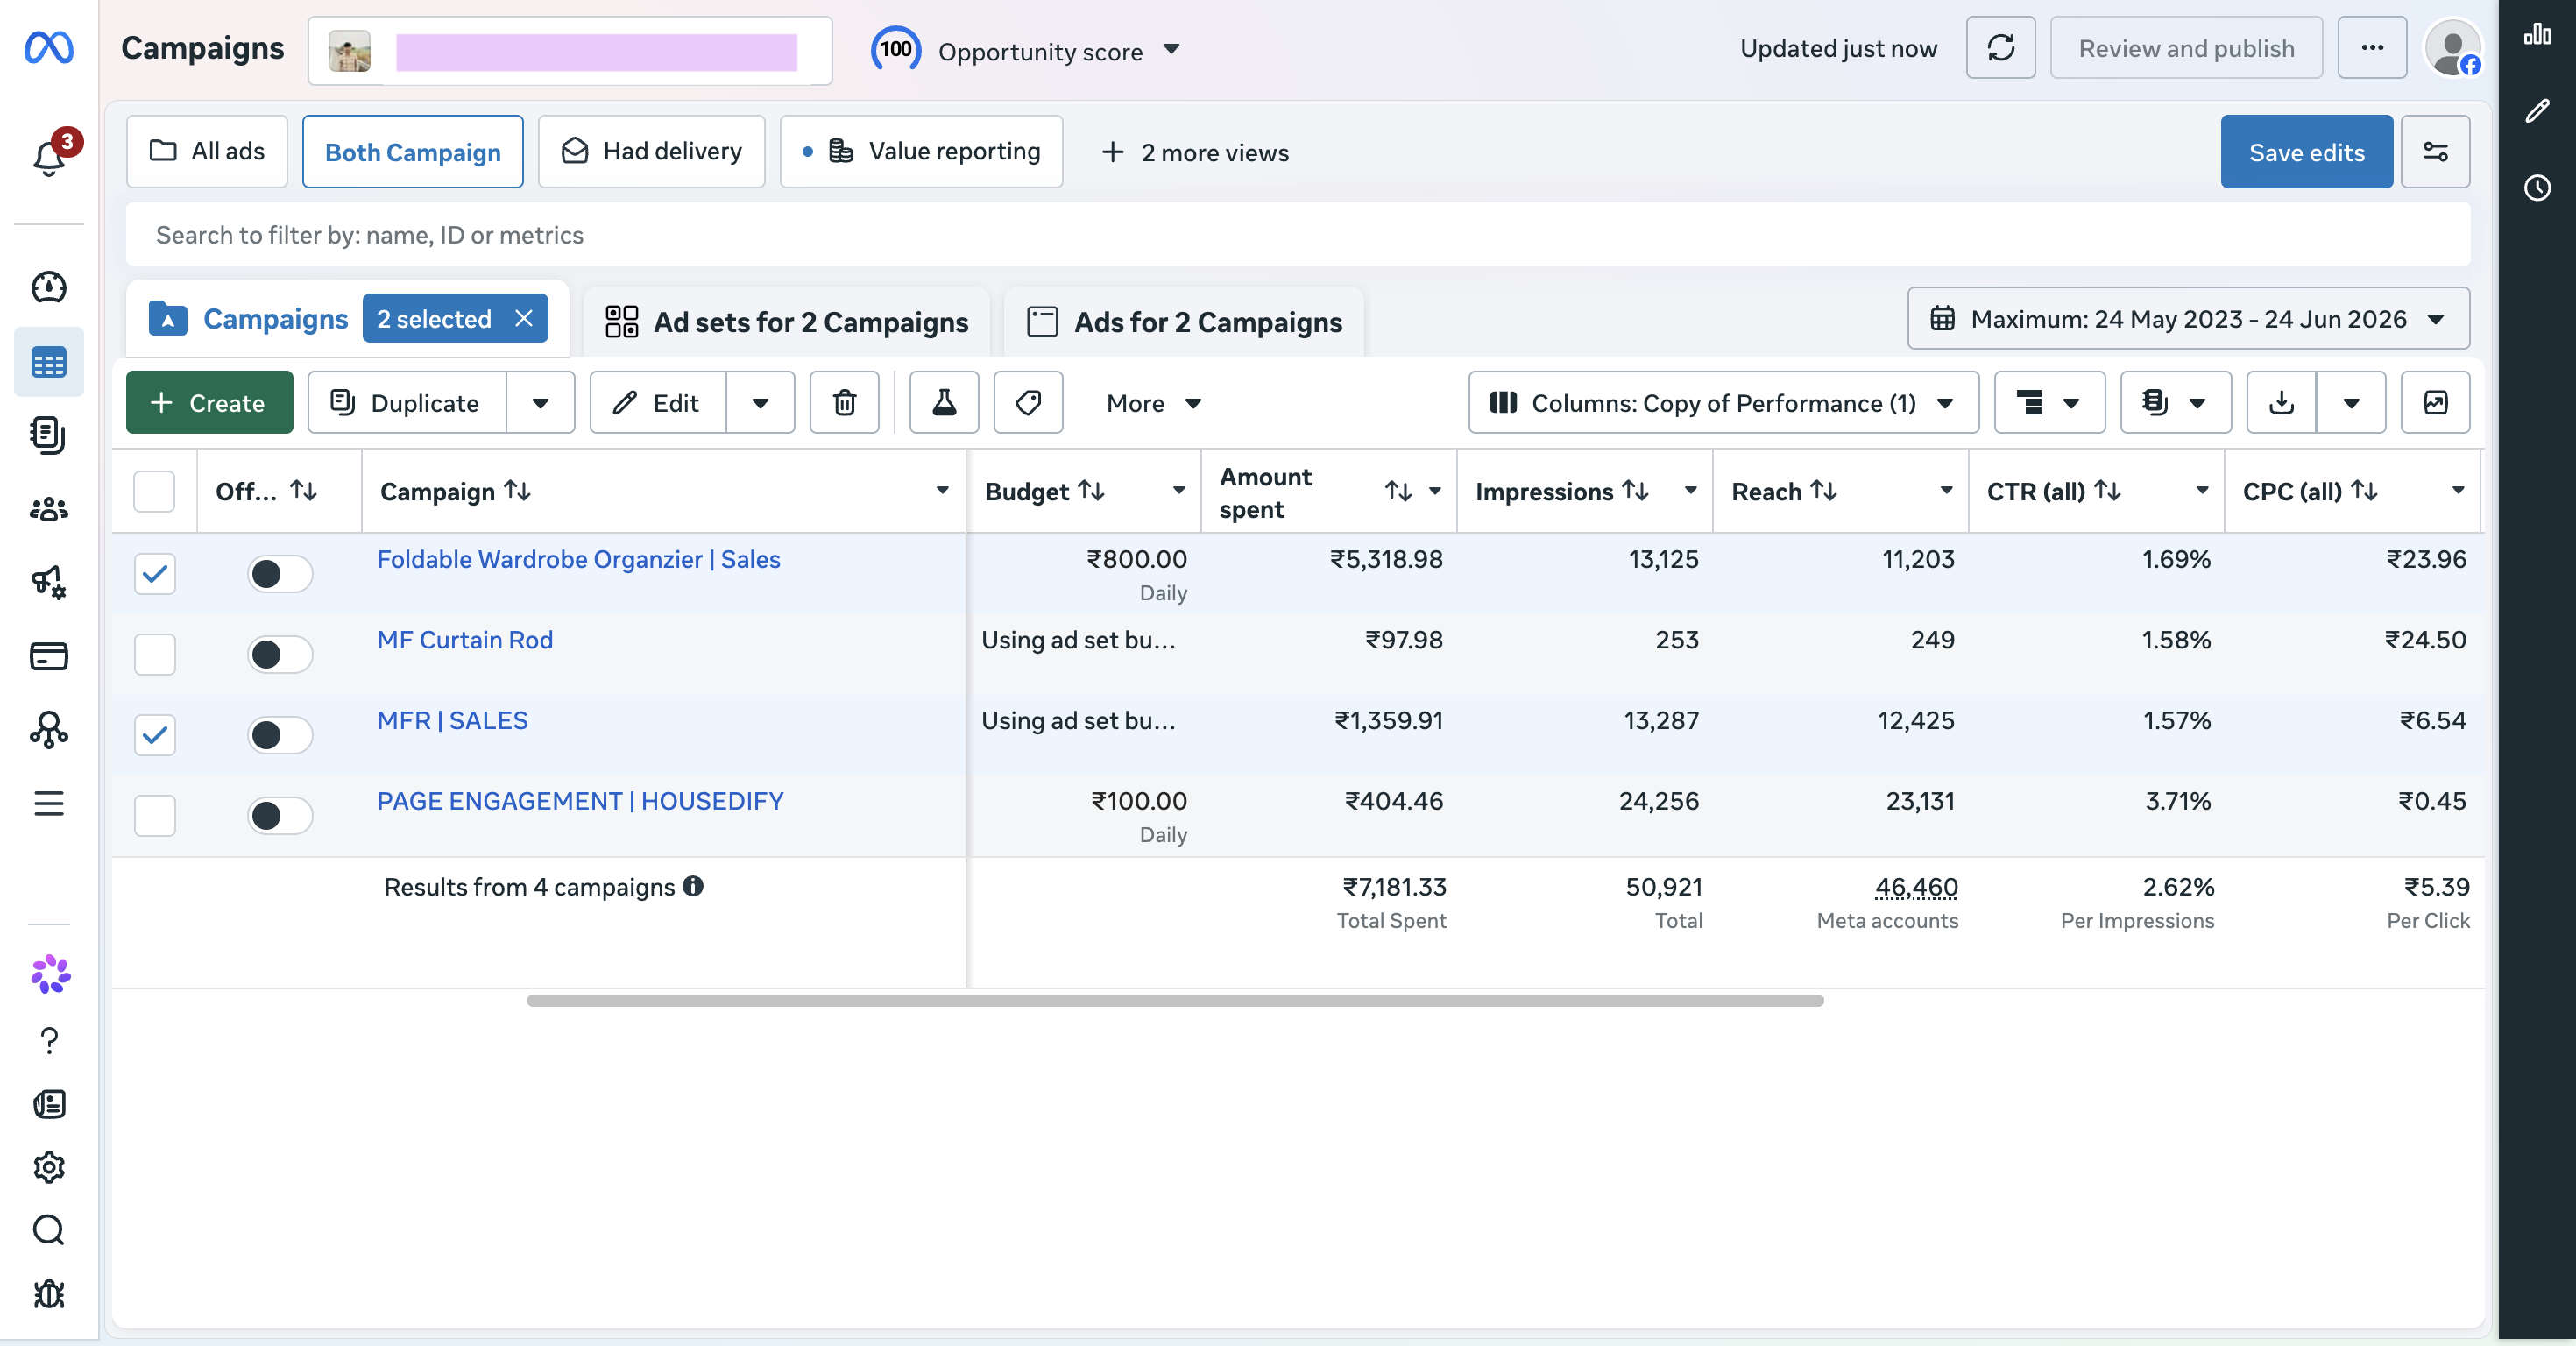Click the horizontal table scrollbar

(x=1175, y=1000)
